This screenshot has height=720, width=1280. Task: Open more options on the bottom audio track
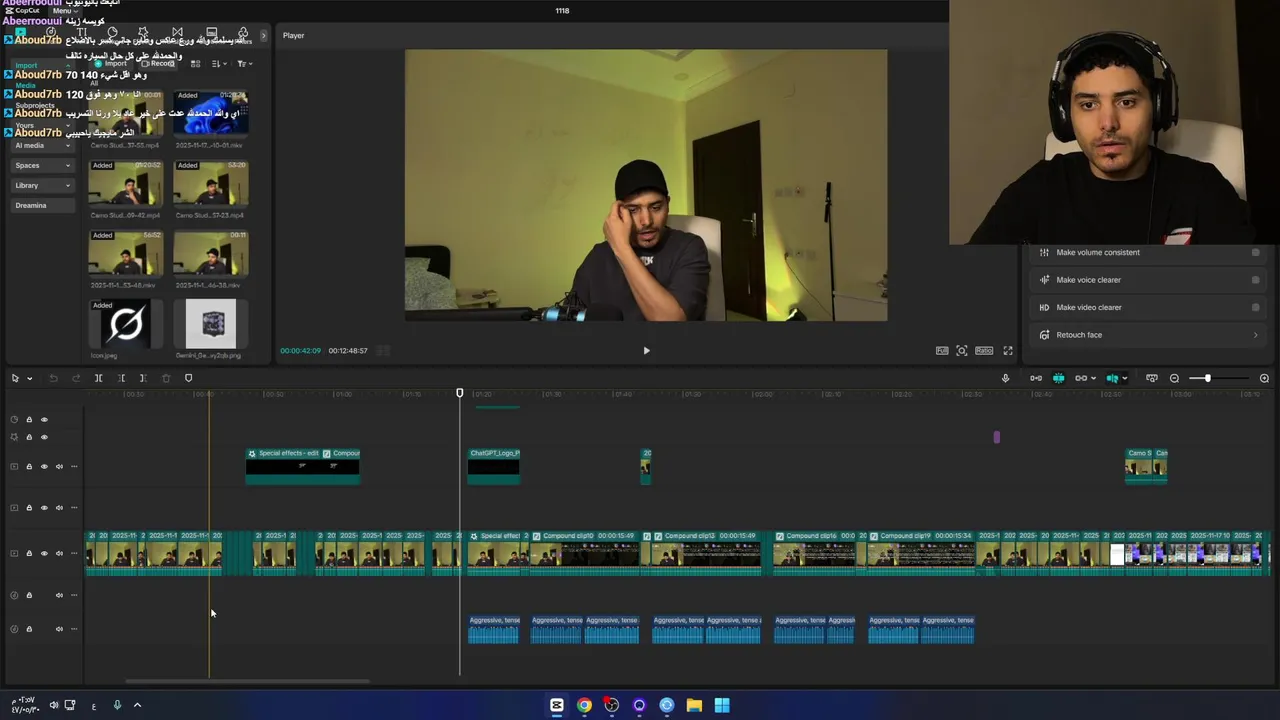73,629
